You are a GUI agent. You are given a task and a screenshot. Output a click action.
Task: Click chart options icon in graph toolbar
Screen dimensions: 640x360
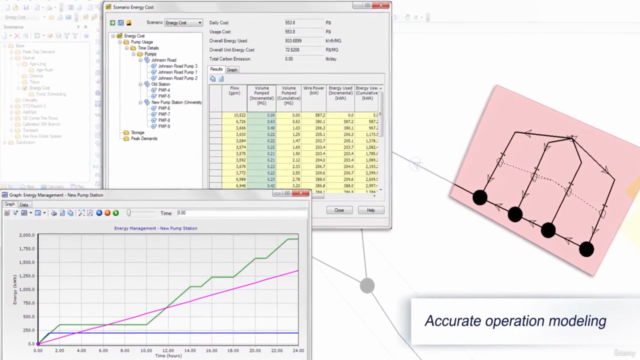[x=24, y=213]
